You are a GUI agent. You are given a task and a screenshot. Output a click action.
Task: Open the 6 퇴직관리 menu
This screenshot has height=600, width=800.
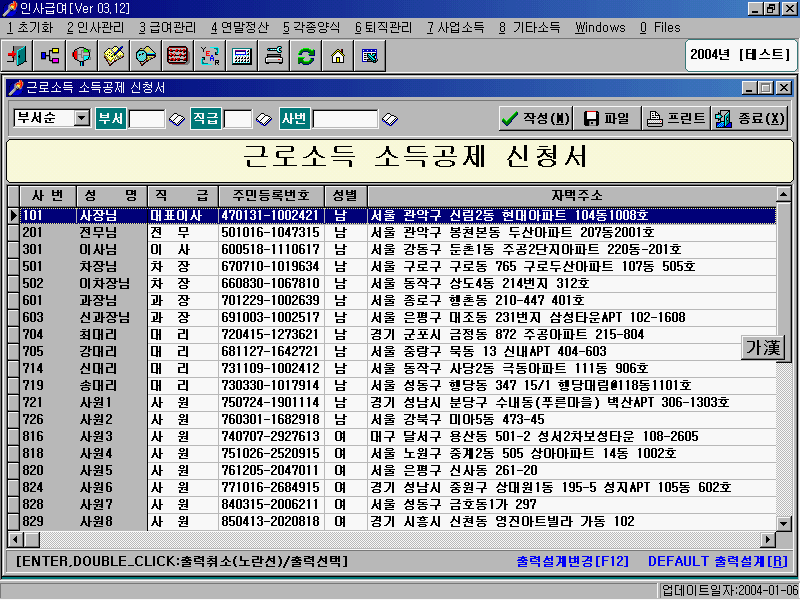coord(383,27)
